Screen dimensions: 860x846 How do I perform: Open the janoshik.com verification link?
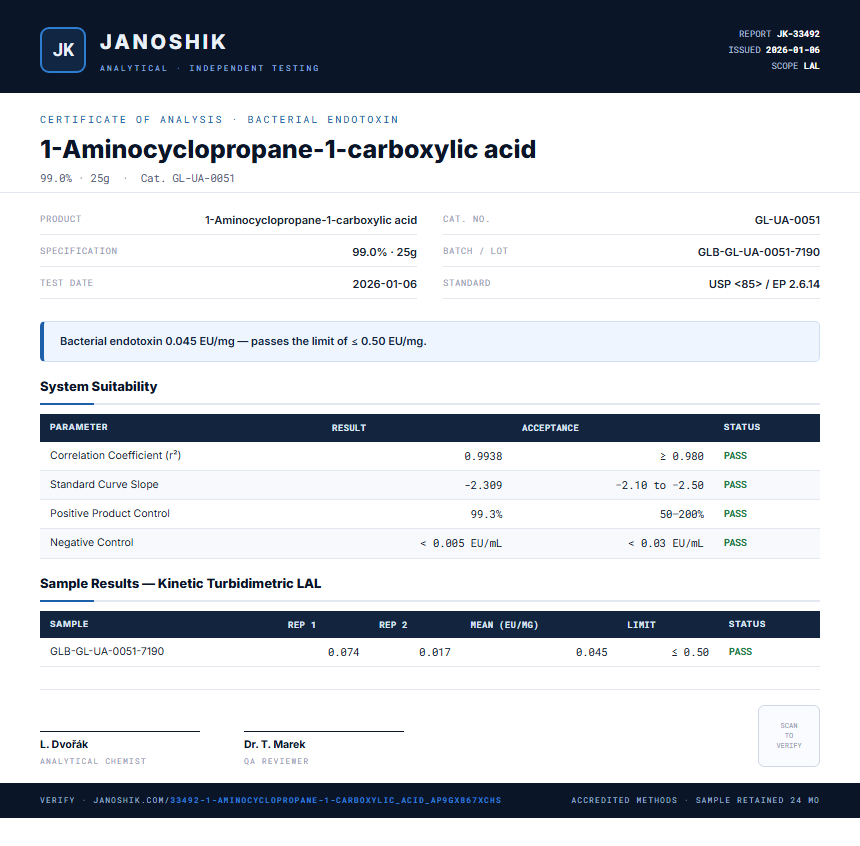pyautogui.click(x=297, y=800)
